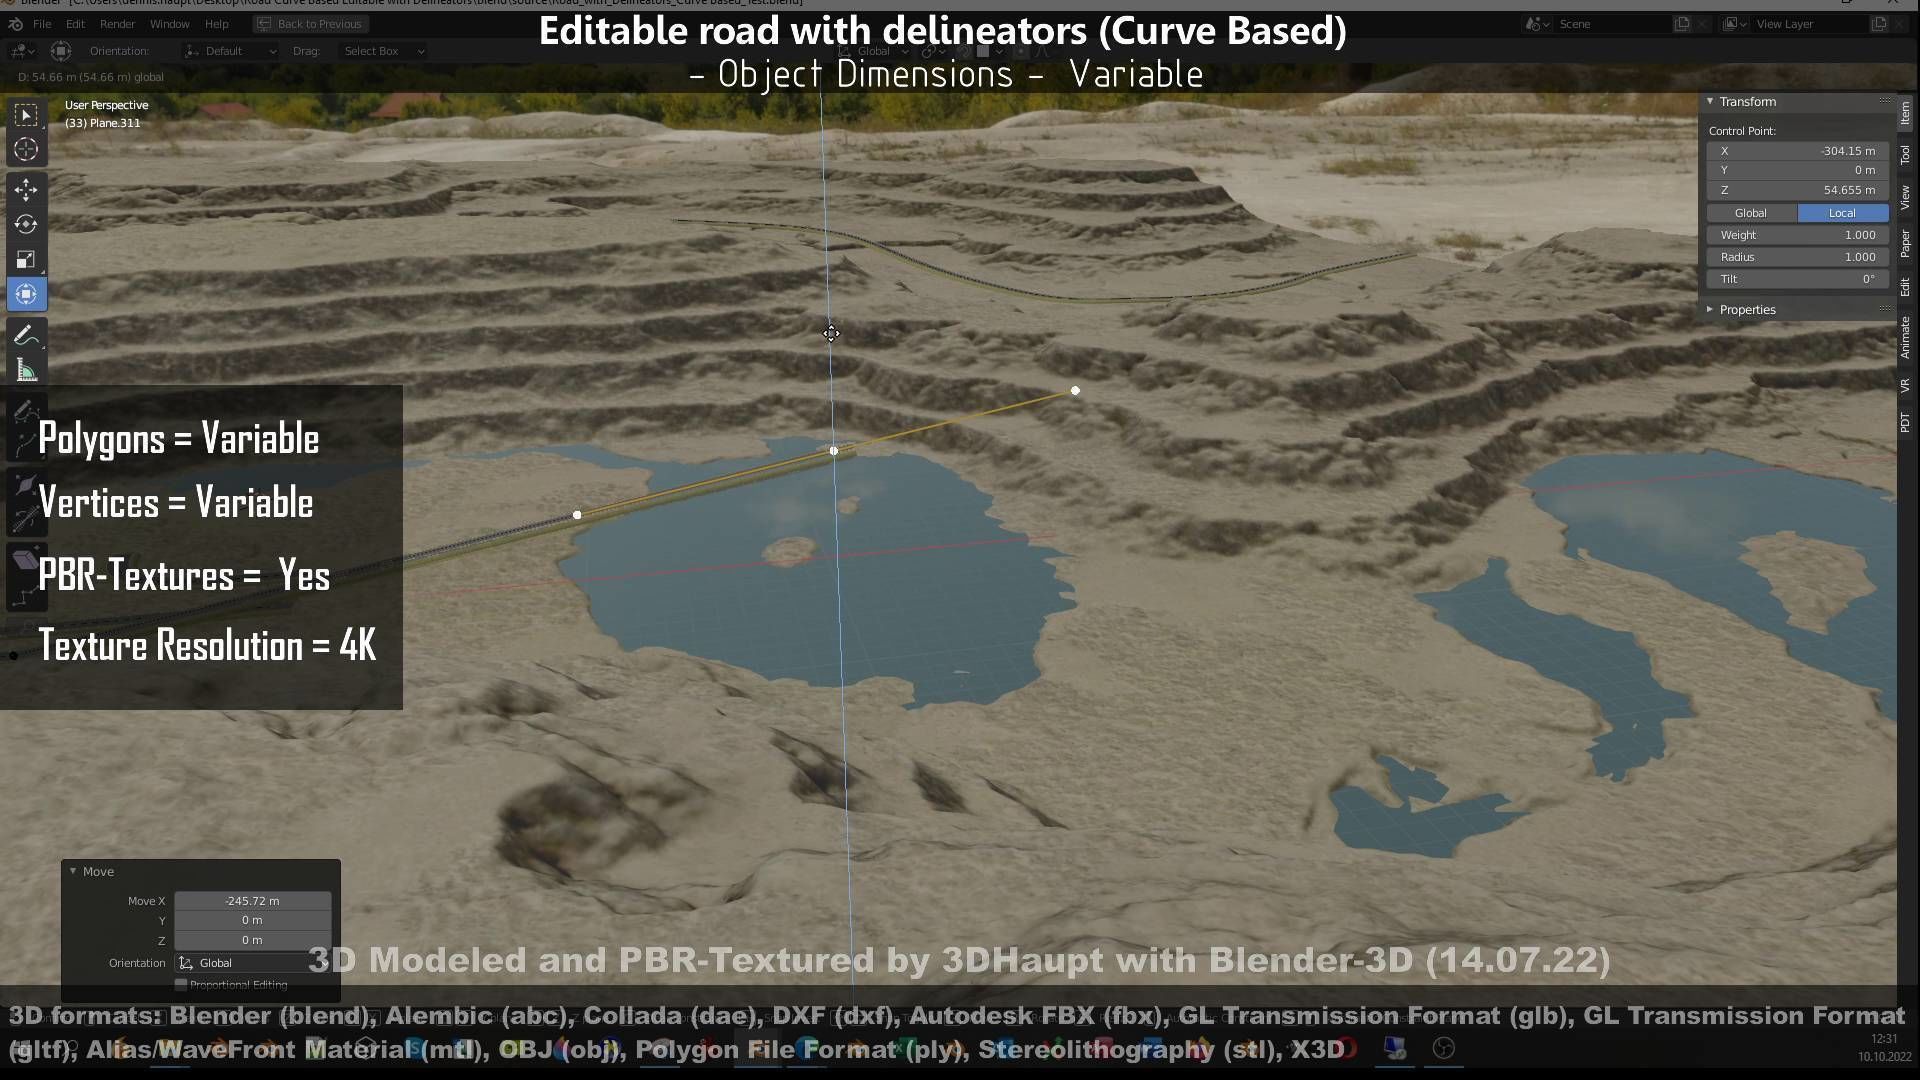Click the Transform tool icon in header

(x=61, y=51)
